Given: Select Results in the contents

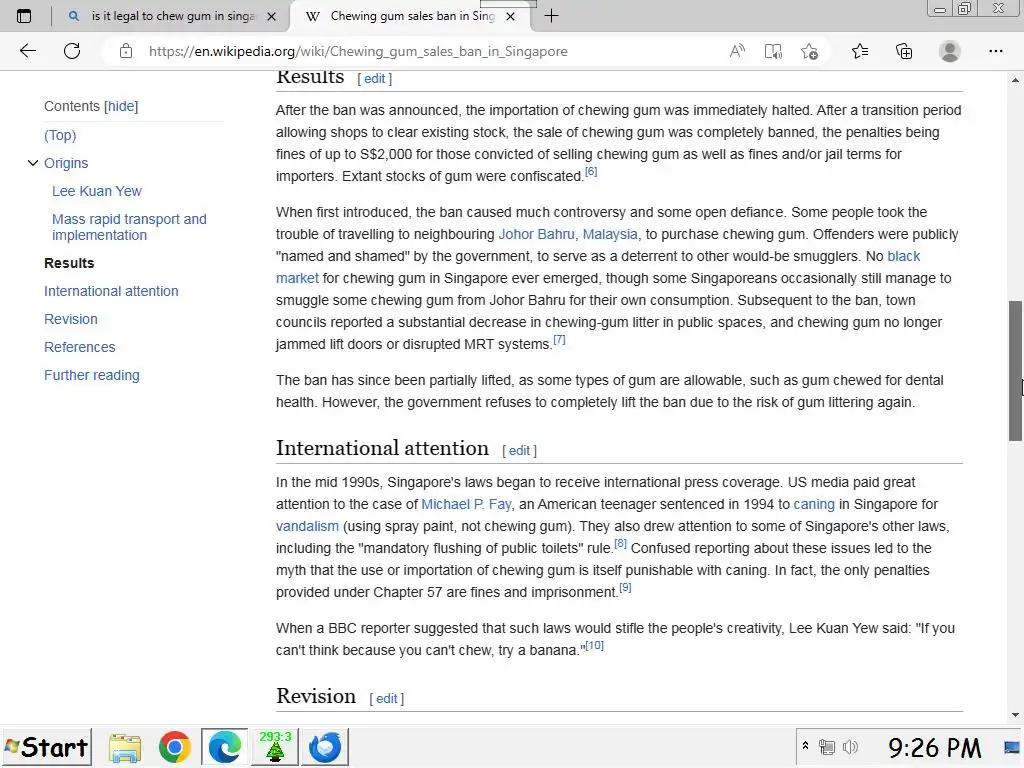Looking at the screenshot, I should click(69, 263).
